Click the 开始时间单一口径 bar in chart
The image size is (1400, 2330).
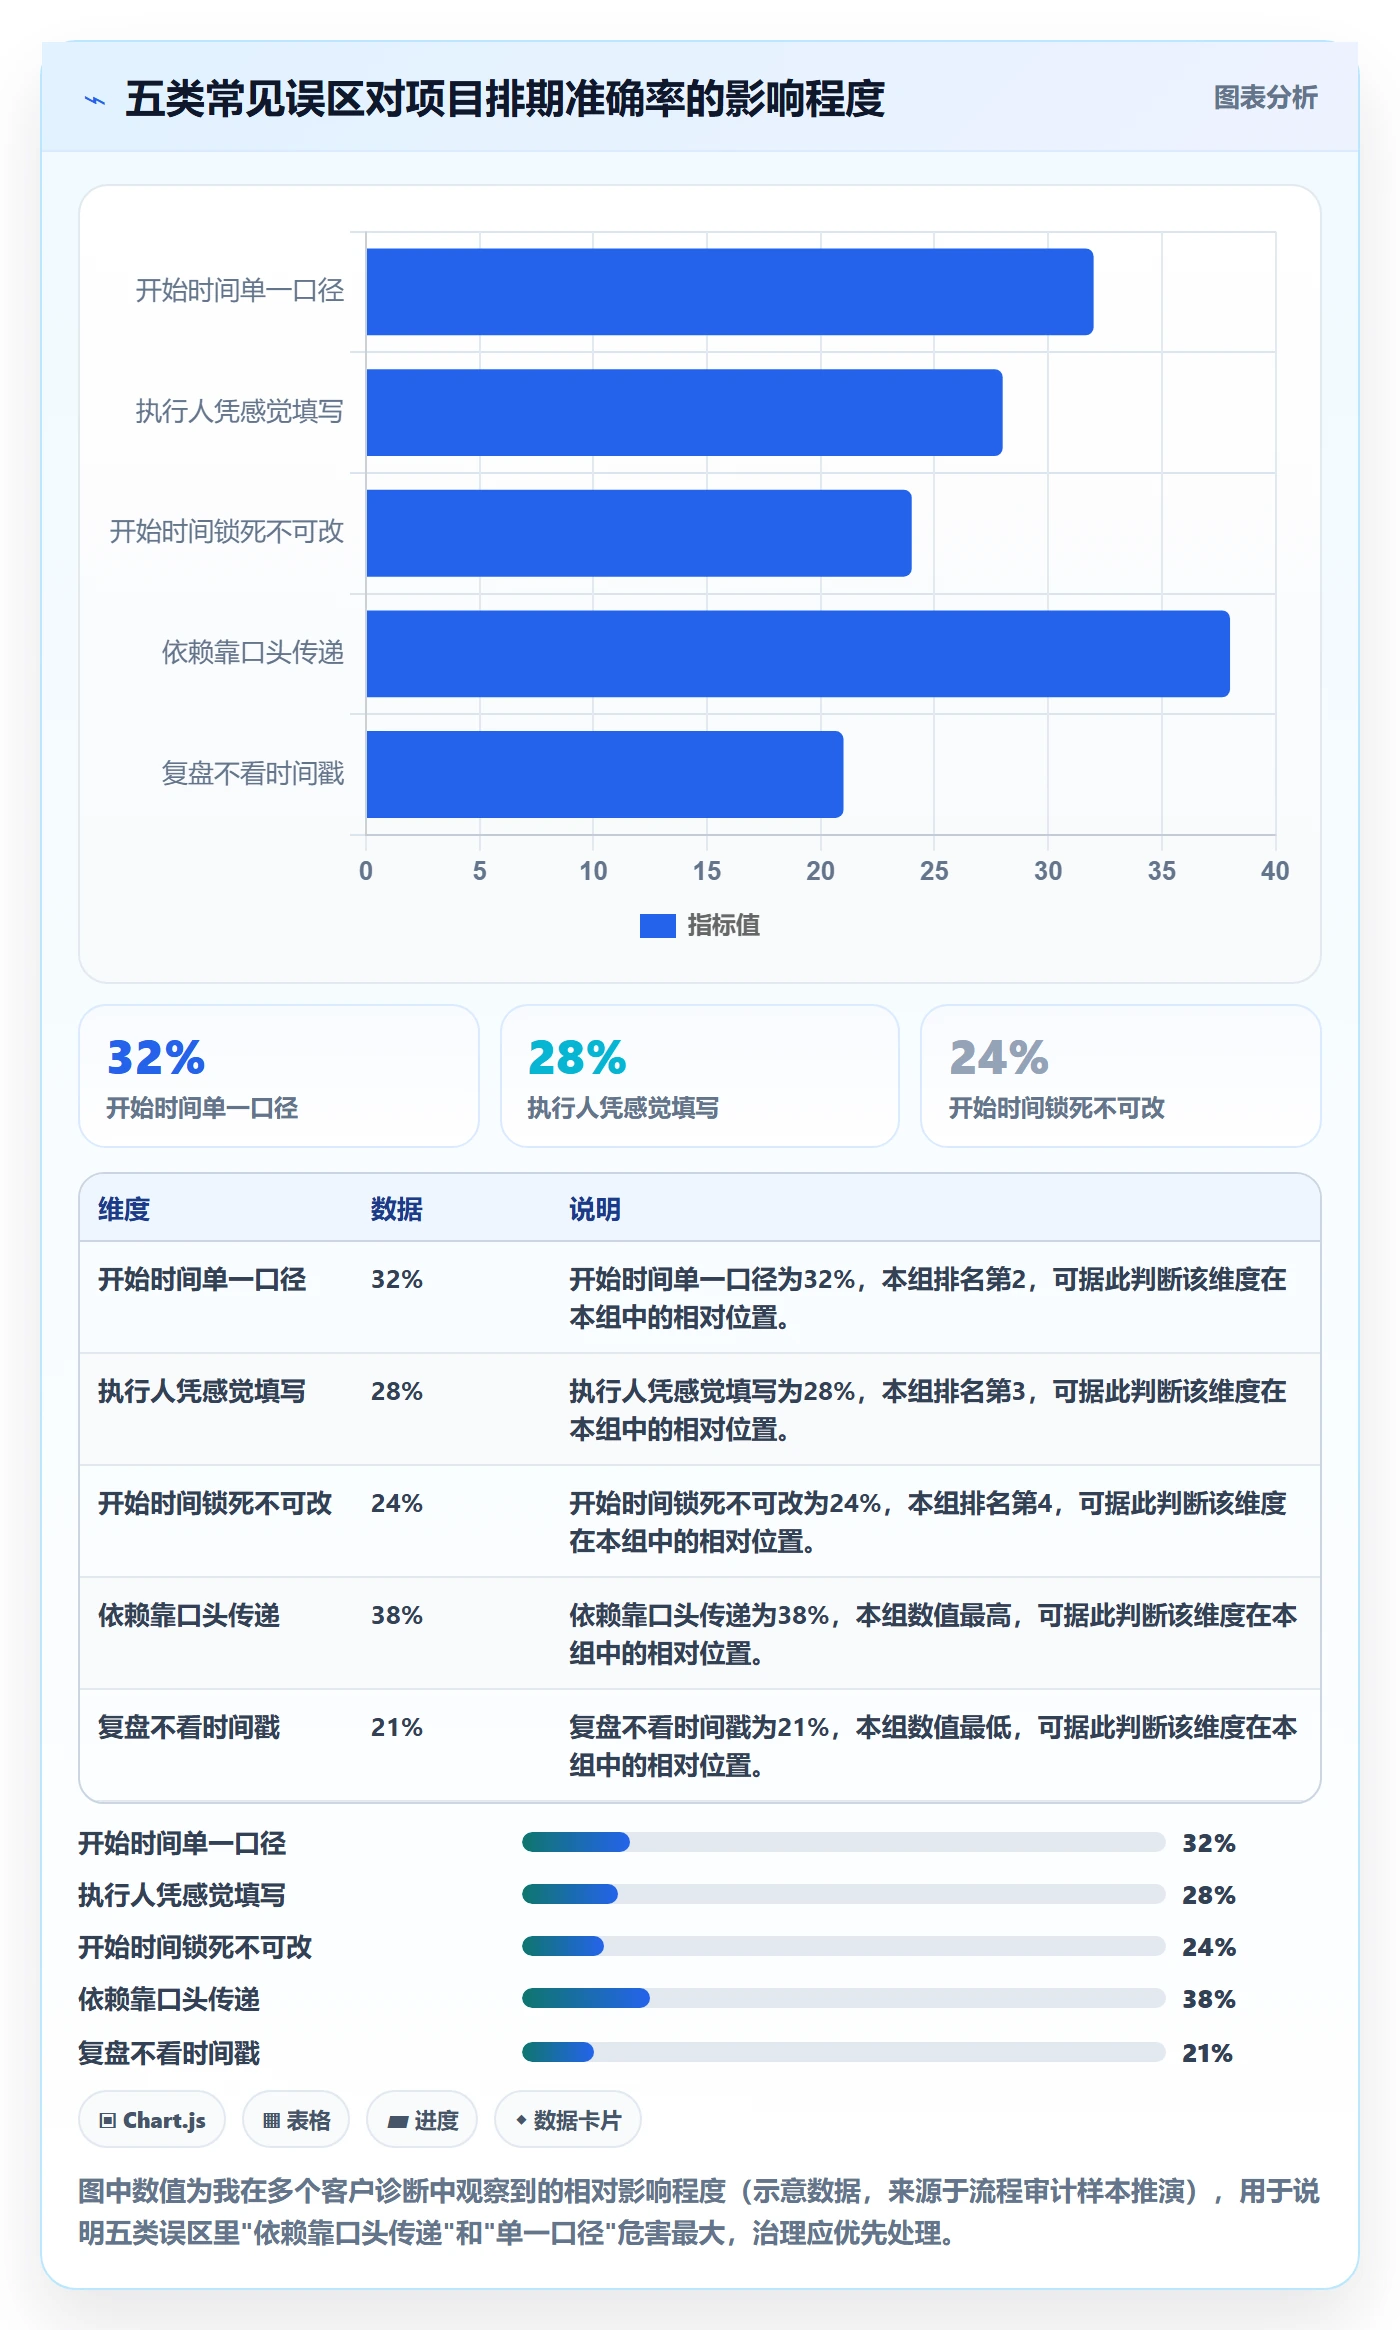730,292
